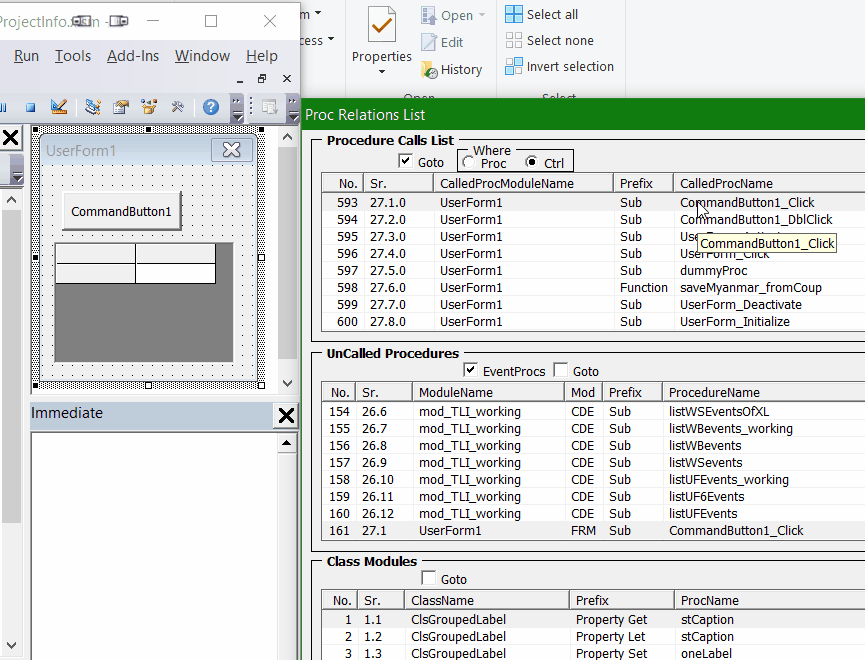Open the Run menu
The width and height of the screenshot is (865, 660).
(x=25, y=56)
